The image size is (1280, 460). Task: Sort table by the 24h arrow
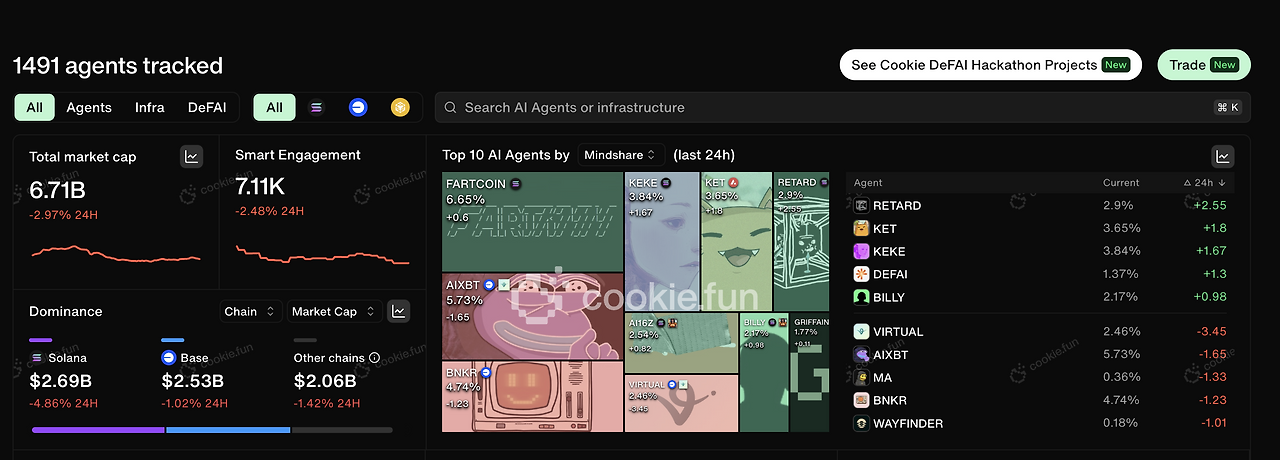[1221, 183]
